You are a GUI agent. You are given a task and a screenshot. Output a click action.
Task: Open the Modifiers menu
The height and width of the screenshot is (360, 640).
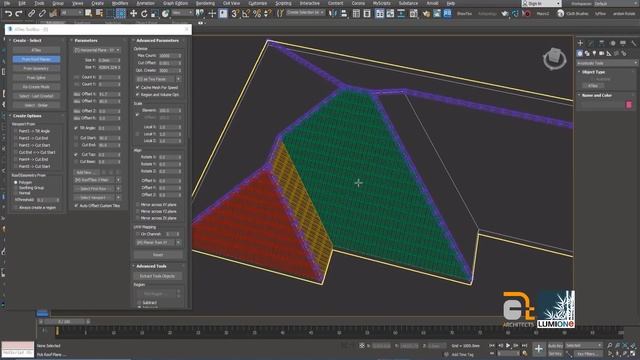[120, 3]
